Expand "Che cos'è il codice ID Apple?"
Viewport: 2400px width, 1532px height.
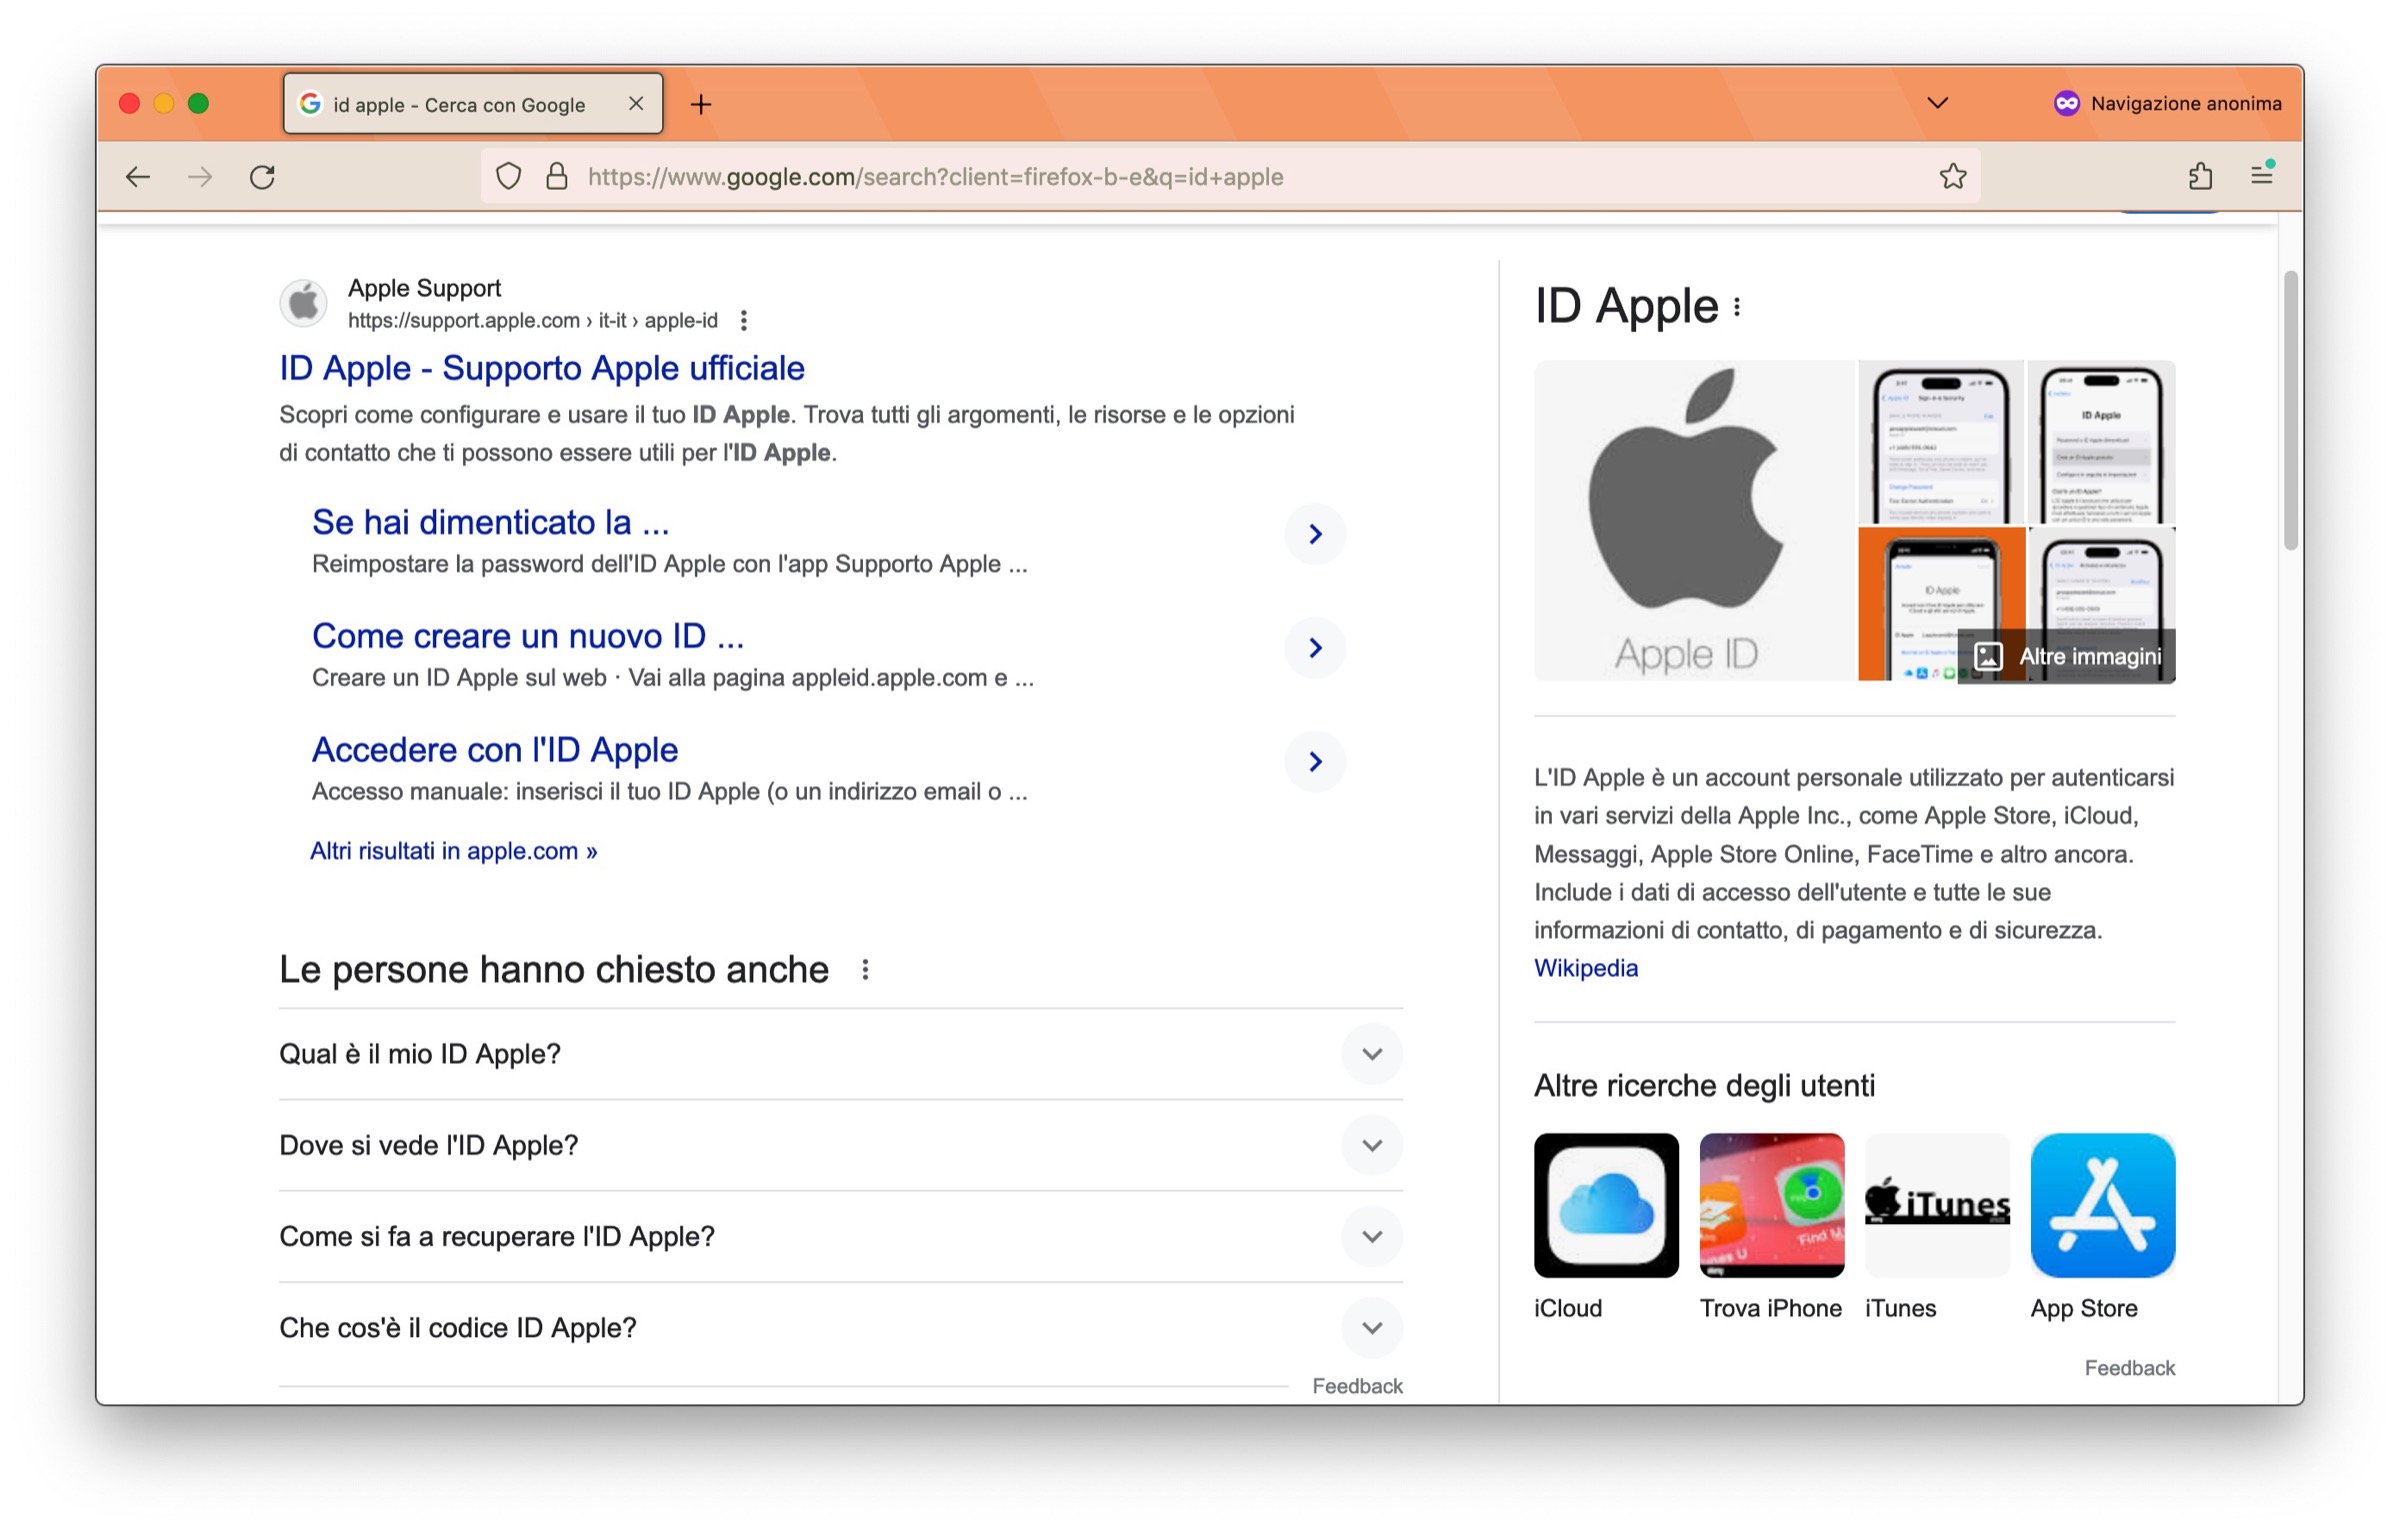coord(1372,1328)
